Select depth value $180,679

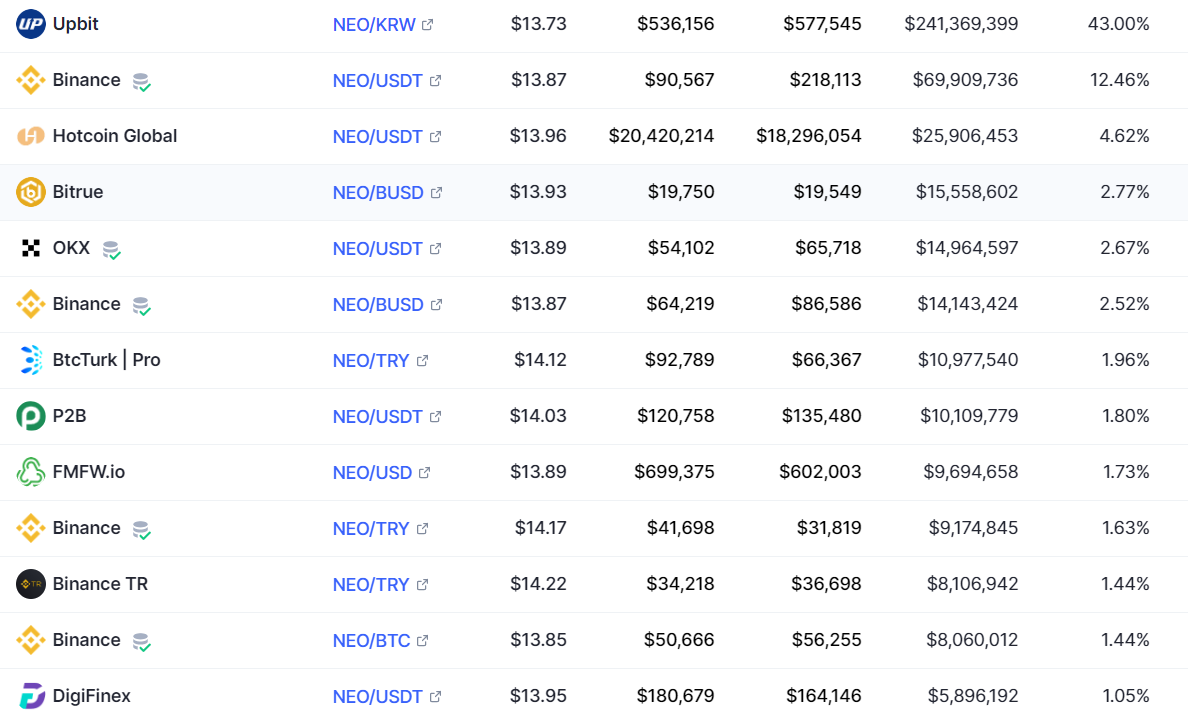(675, 696)
